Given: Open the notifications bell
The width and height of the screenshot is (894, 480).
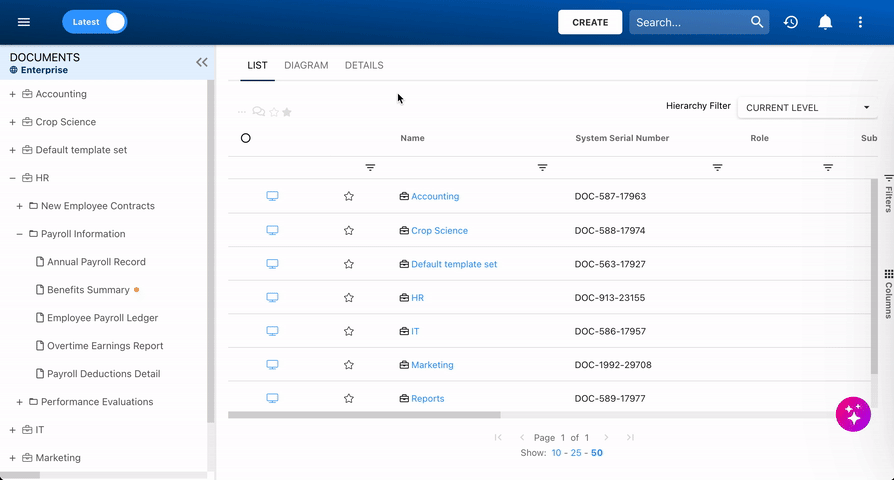Looking at the screenshot, I should [x=825, y=22].
